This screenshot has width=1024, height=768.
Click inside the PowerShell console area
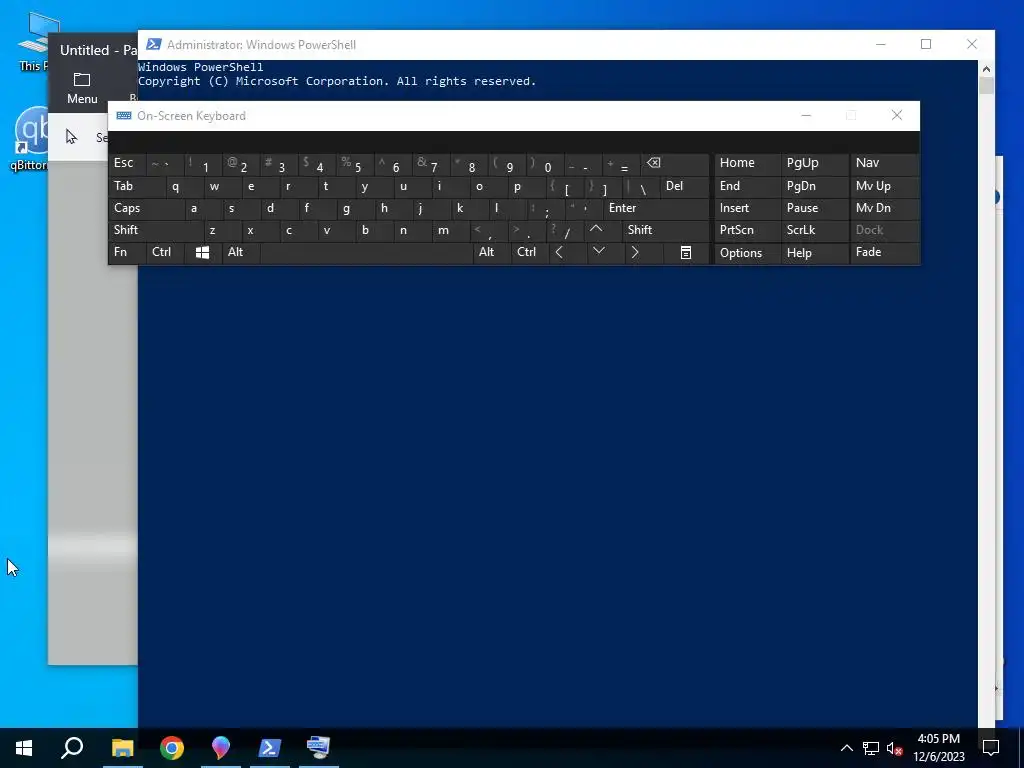coord(557,496)
